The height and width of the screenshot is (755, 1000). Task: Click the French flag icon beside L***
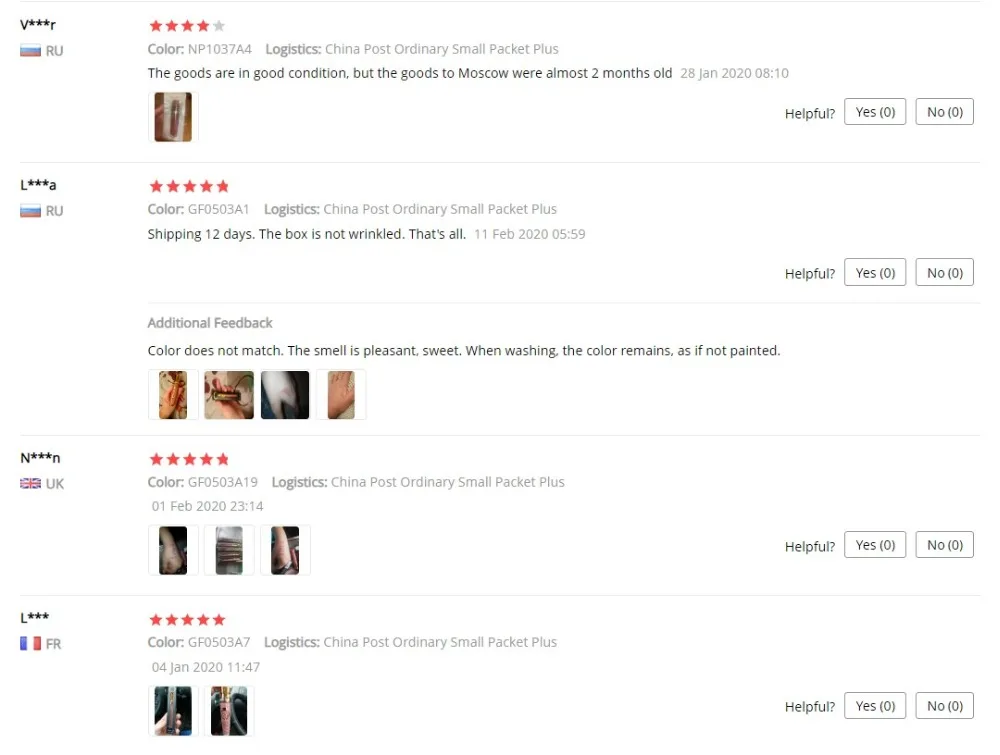point(30,643)
